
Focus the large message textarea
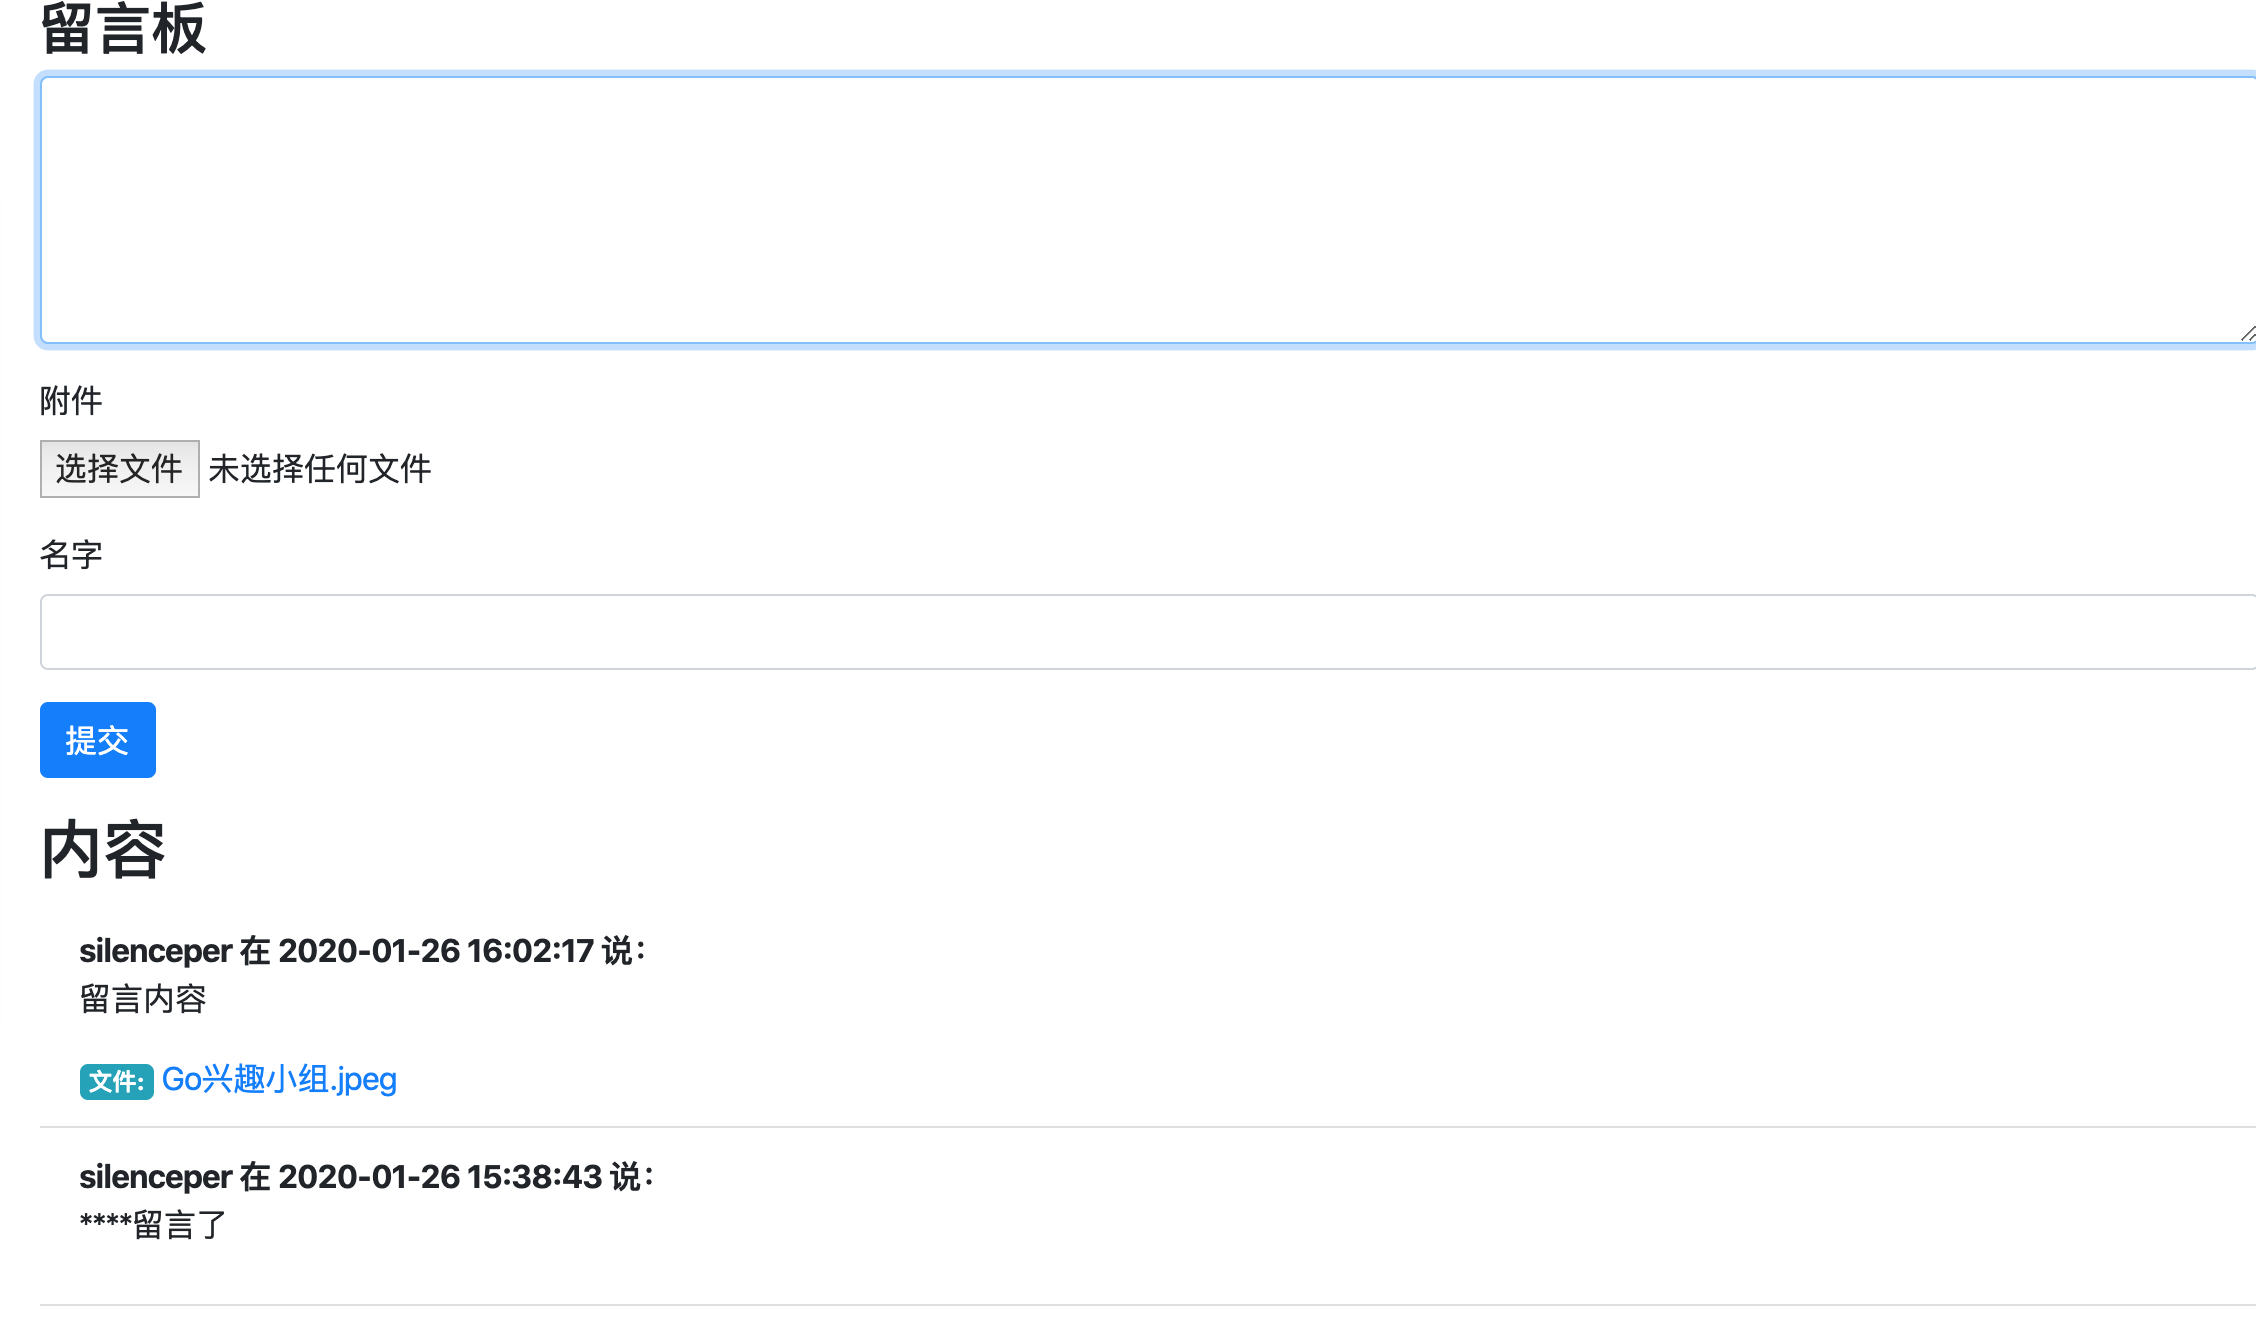coord(1140,210)
